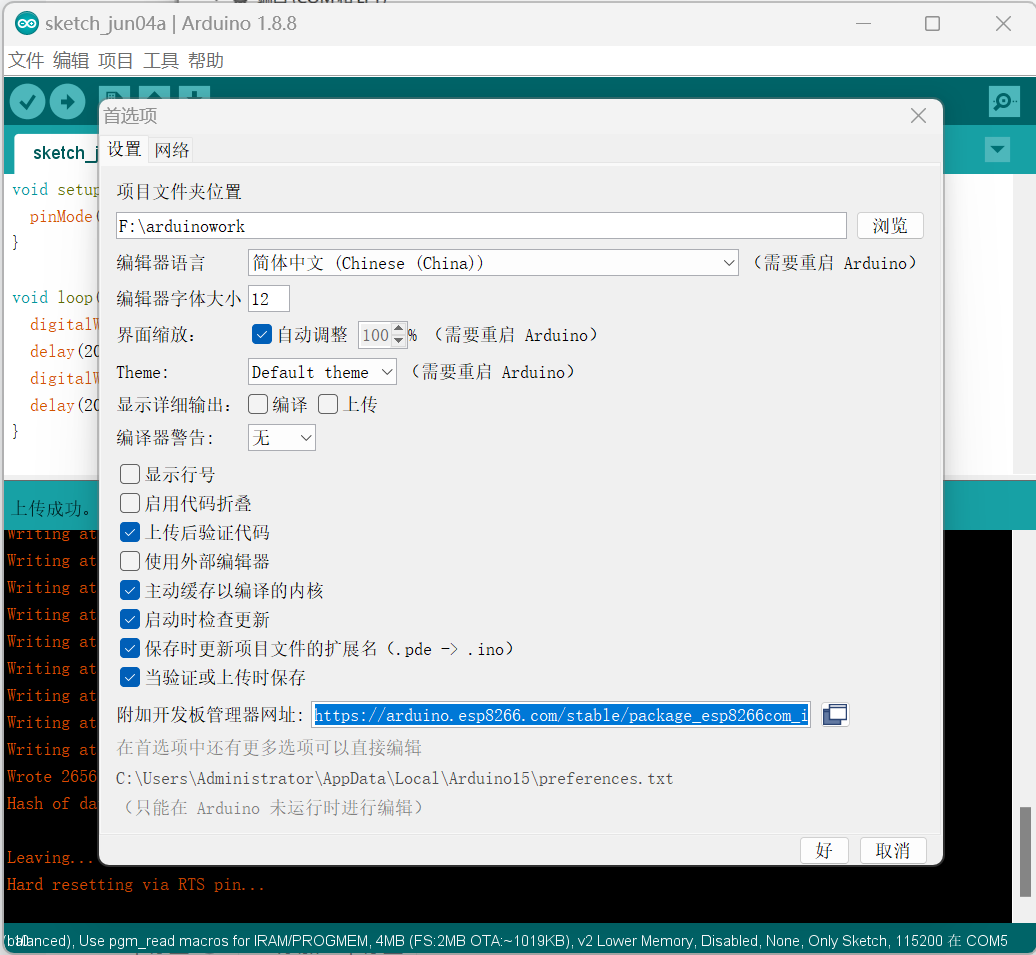The height and width of the screenshot is (955, 1036).
Task: Open the preferences.txt file path link
Action: point(394,779)
